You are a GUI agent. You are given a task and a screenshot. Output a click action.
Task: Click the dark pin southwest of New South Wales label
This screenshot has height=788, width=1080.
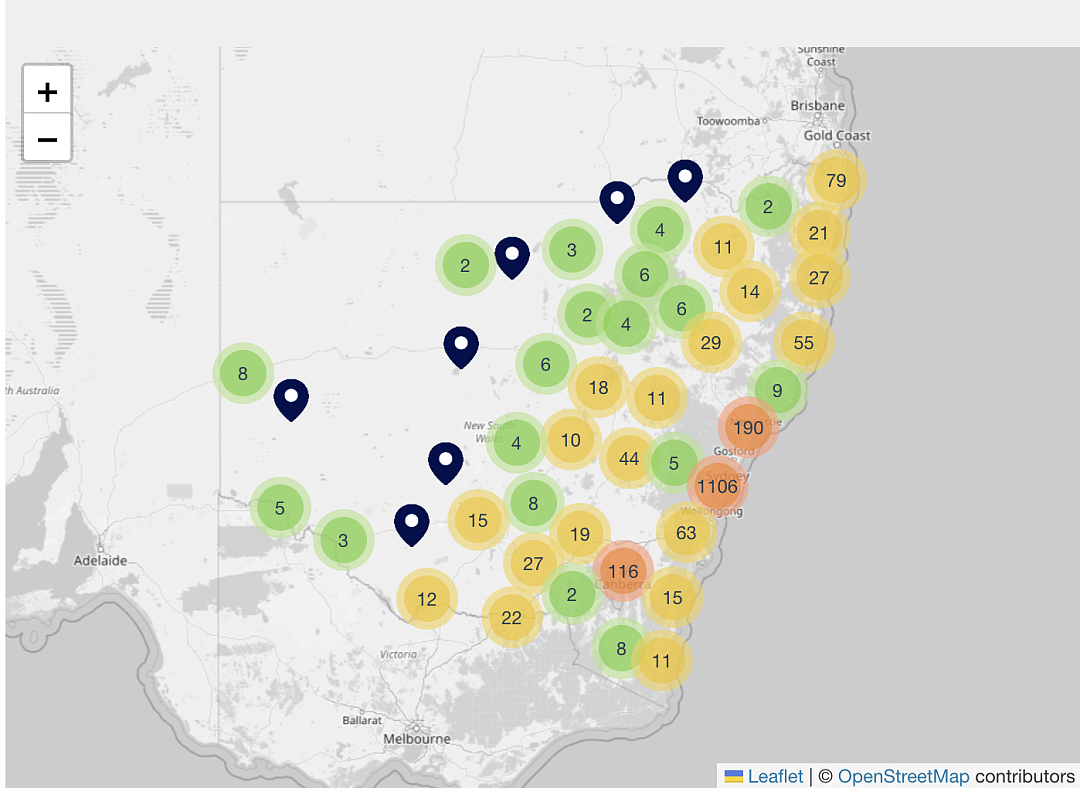point(446,463)
